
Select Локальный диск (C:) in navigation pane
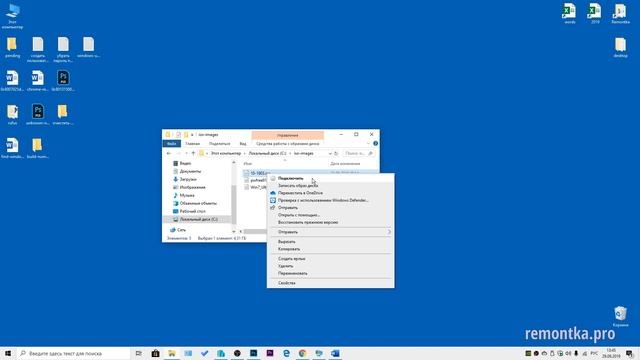[198, 220]
